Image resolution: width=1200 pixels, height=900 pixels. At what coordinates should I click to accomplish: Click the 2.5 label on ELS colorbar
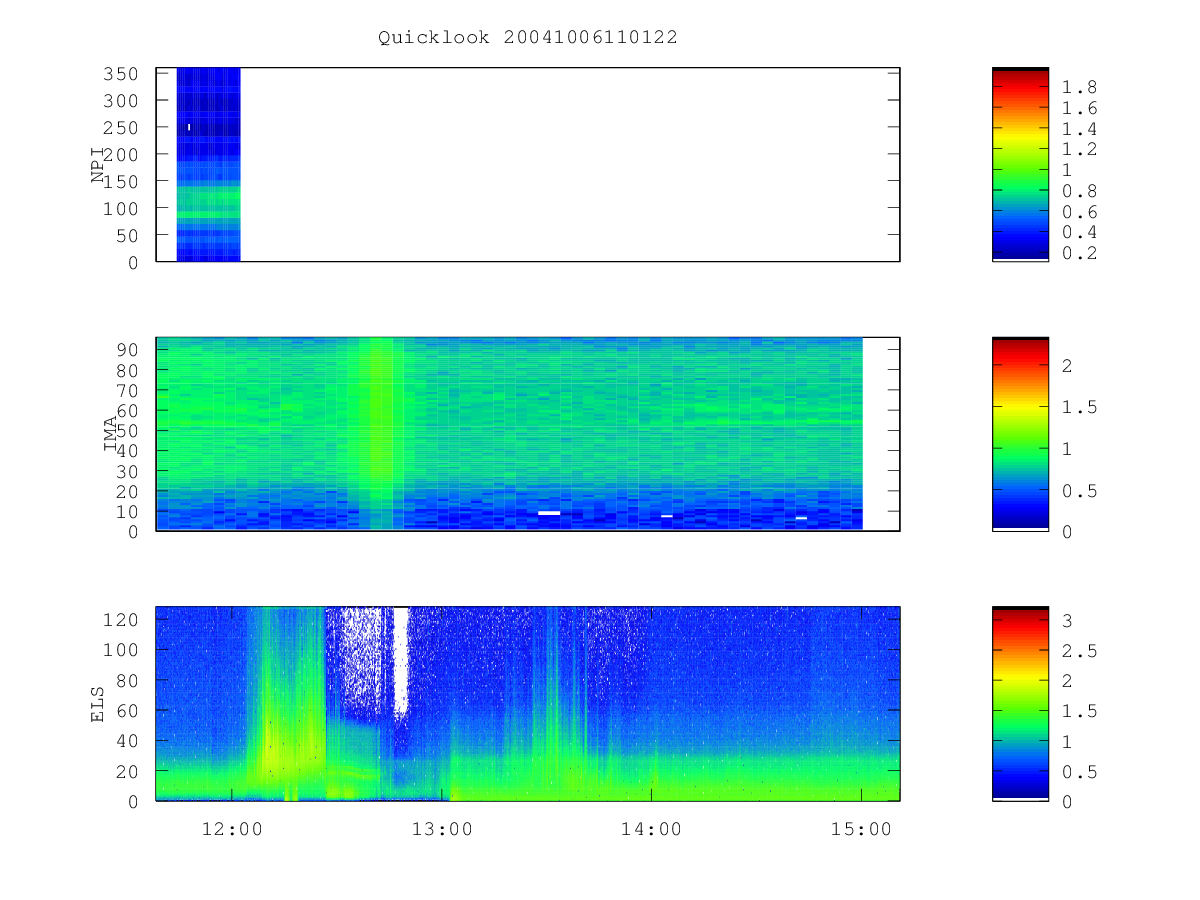point(1079,651)
